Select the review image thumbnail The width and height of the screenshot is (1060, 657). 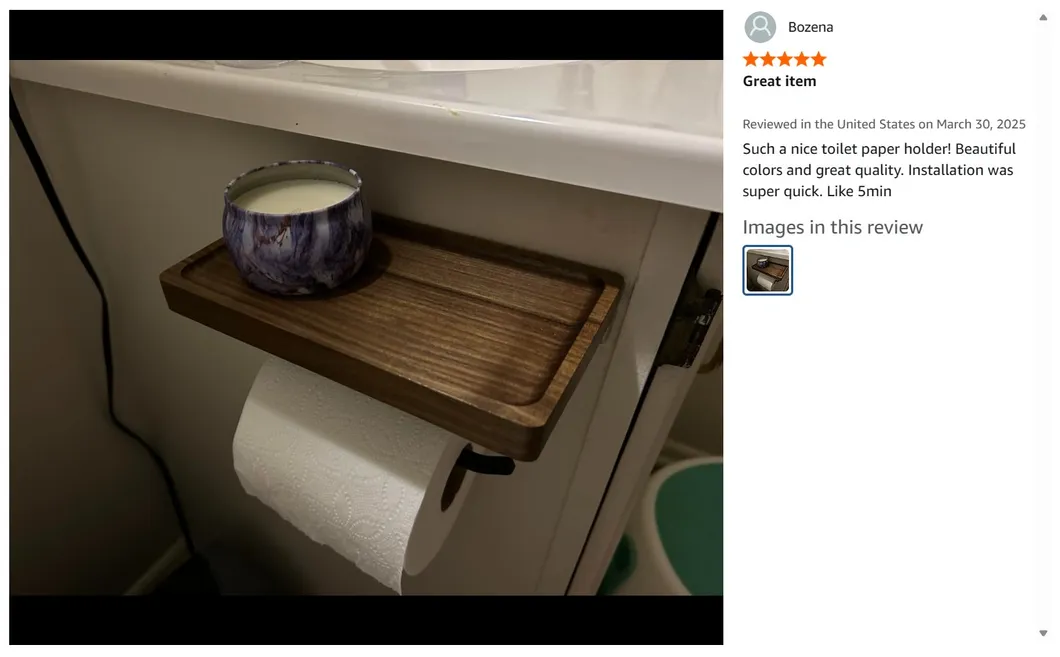coord(767,270)
